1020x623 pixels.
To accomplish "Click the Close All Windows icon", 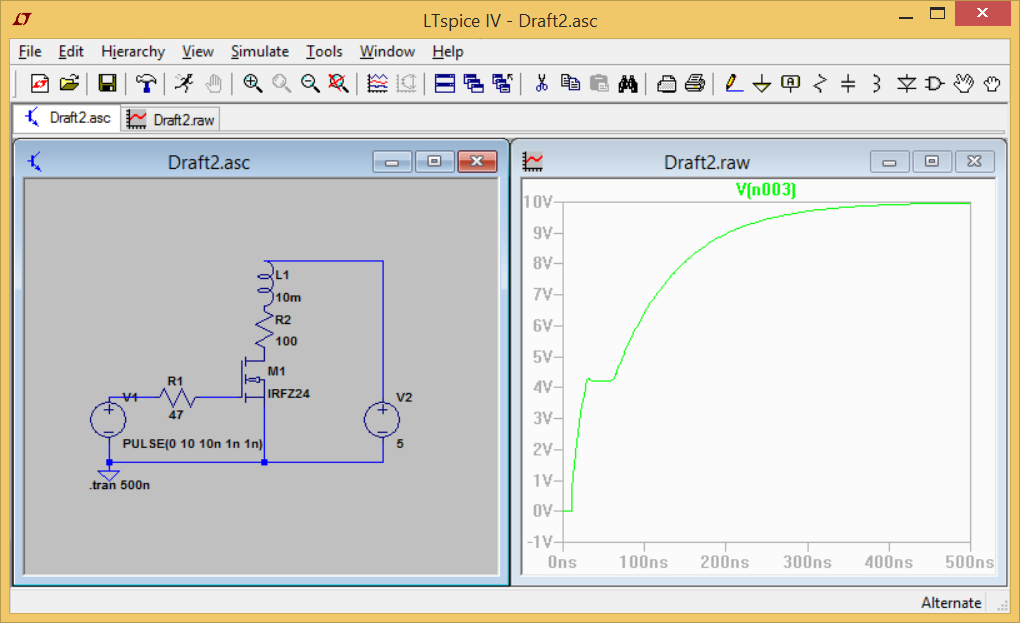I will (503, 83).
